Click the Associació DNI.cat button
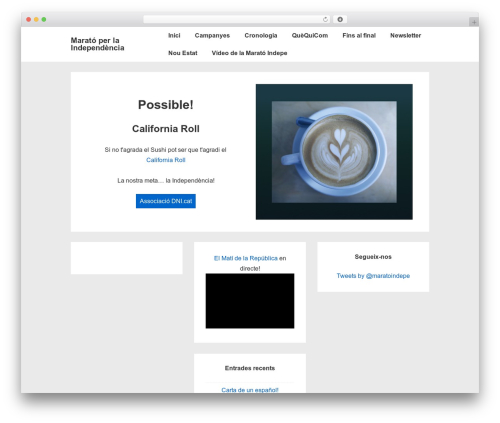Image resolution: width=500 pixels, height=423 pixels. (x=166, y=201)
